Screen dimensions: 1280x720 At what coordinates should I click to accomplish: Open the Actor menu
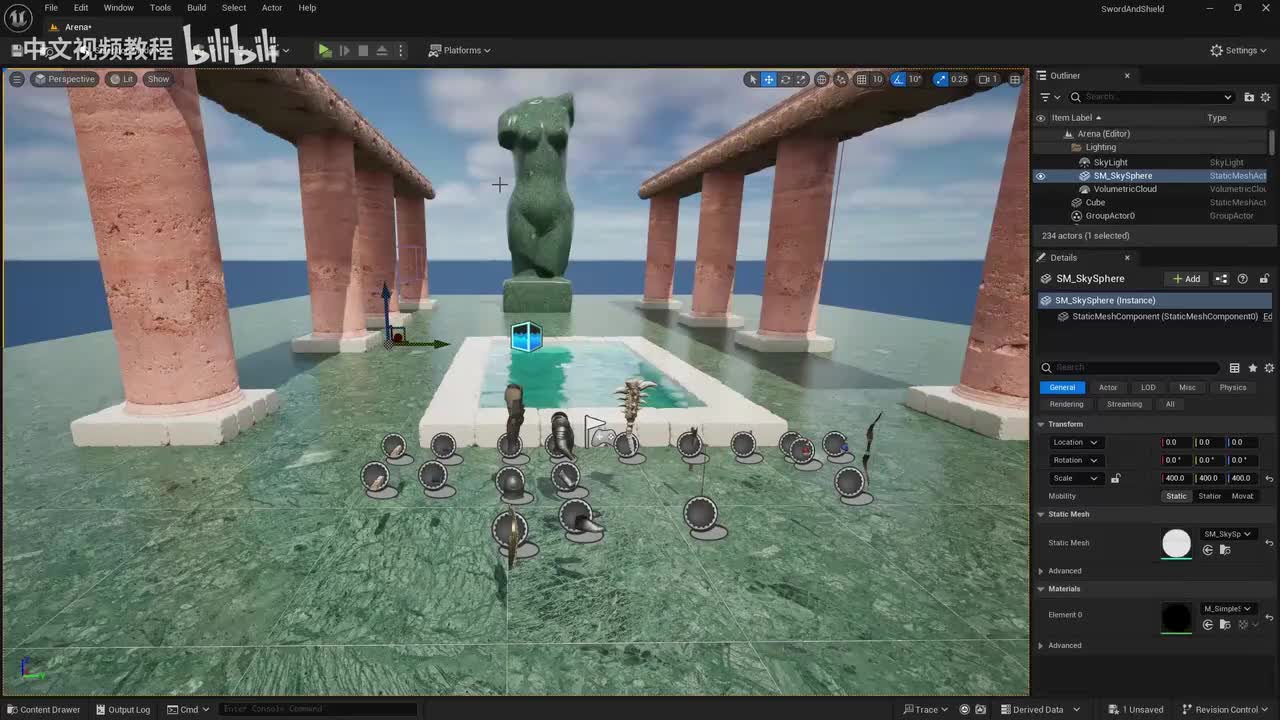point(272,8)
